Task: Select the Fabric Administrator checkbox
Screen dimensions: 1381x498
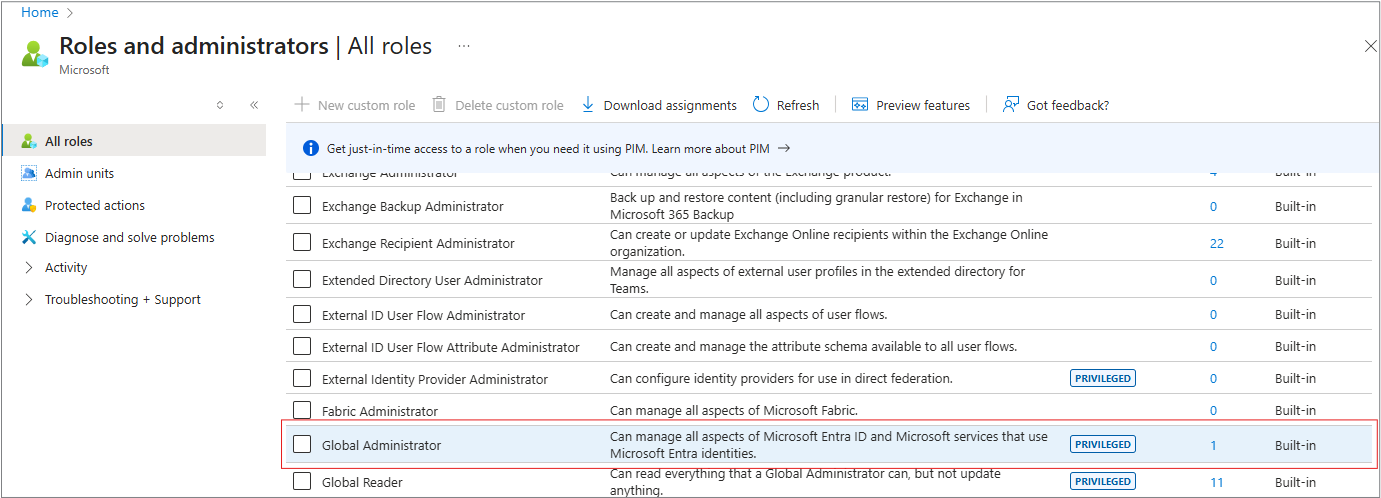Action: (x=302, y=410)
